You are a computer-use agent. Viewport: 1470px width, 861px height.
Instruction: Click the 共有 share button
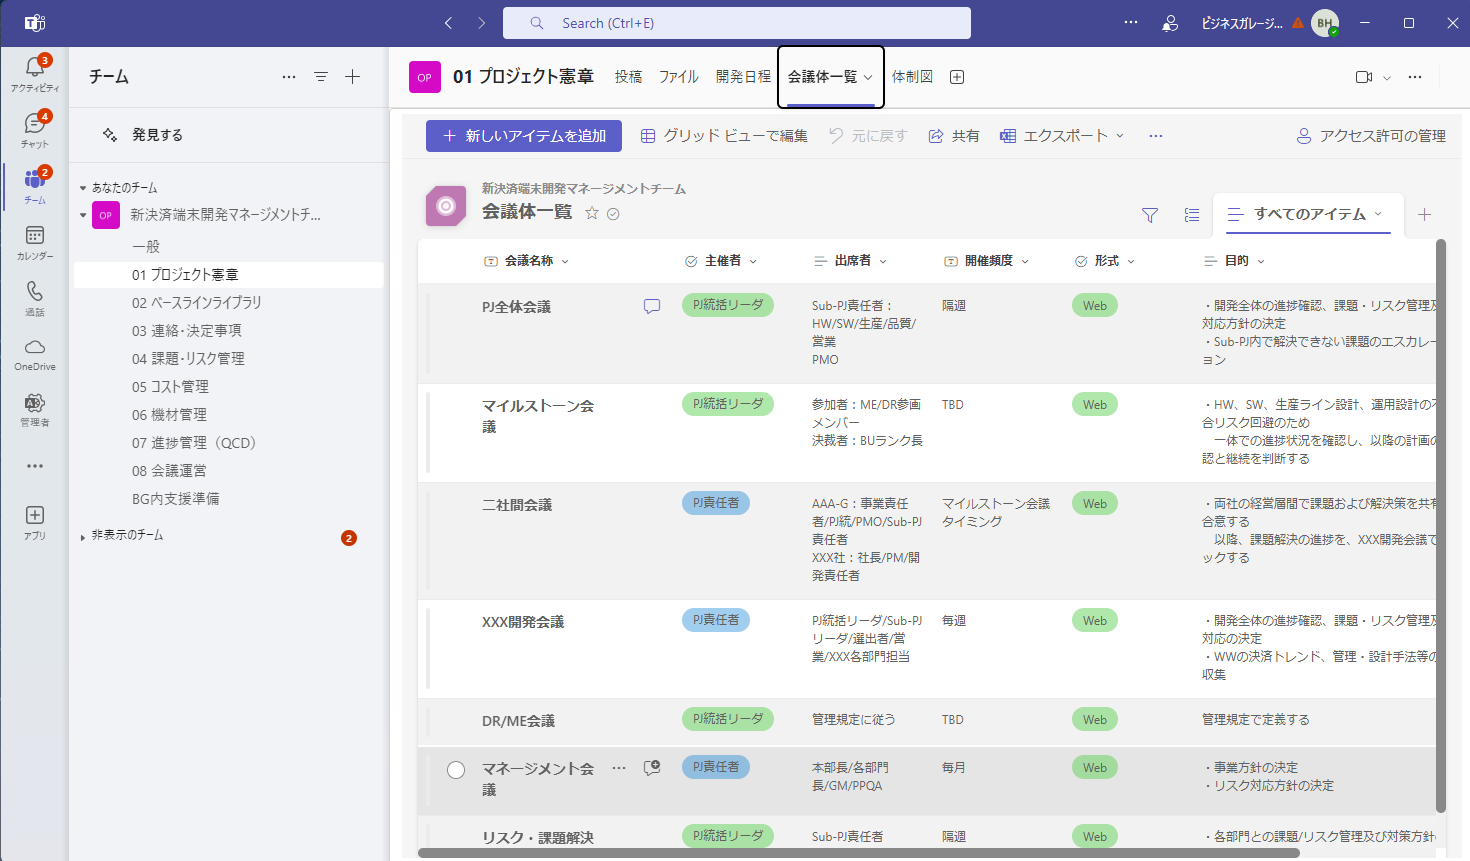click(954, 136)
